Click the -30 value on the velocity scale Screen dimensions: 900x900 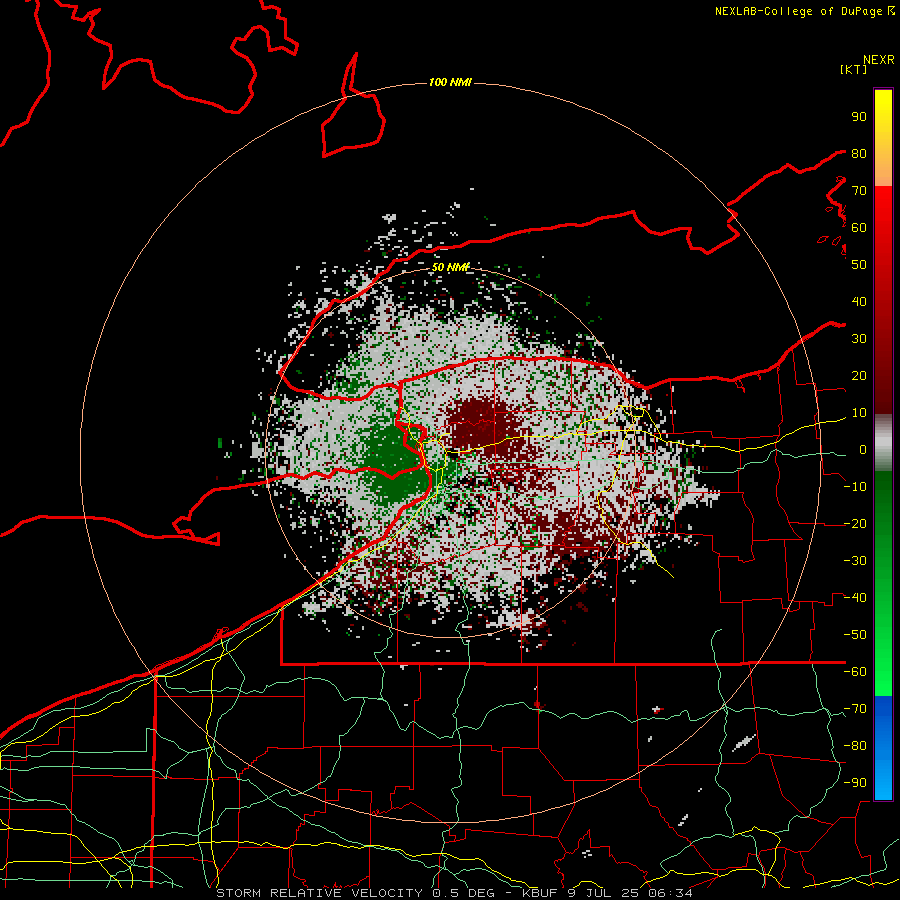[x=855, y=561]
